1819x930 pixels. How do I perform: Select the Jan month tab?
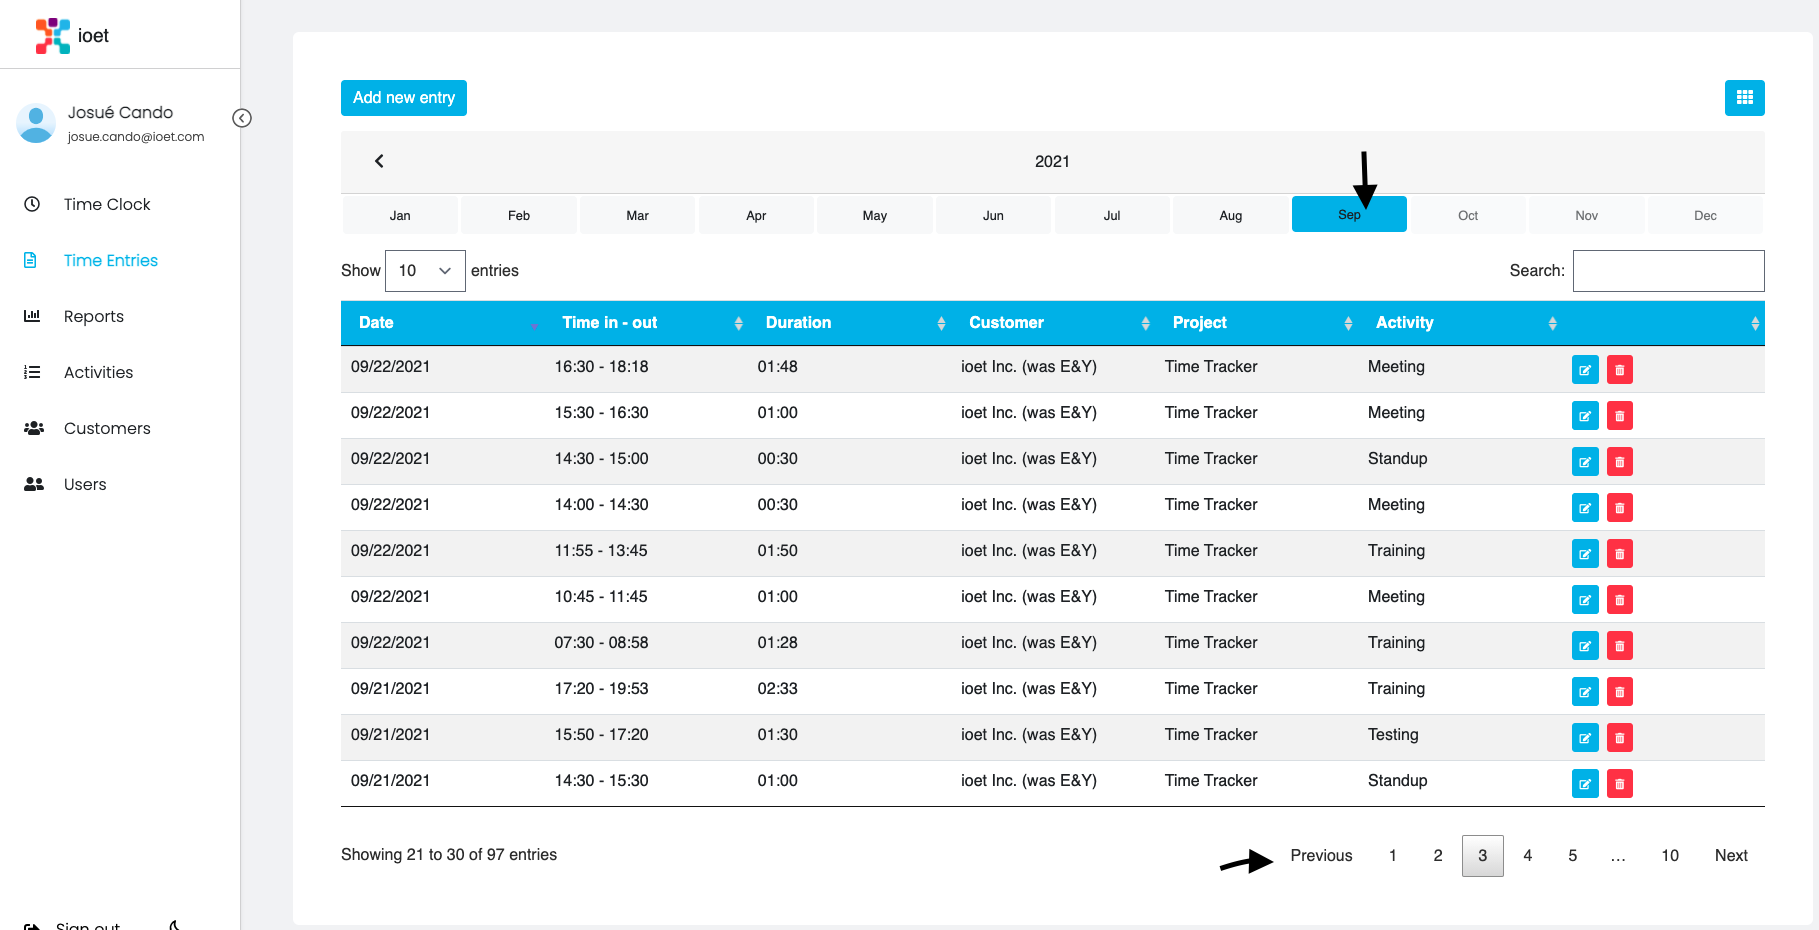point(400,215)
